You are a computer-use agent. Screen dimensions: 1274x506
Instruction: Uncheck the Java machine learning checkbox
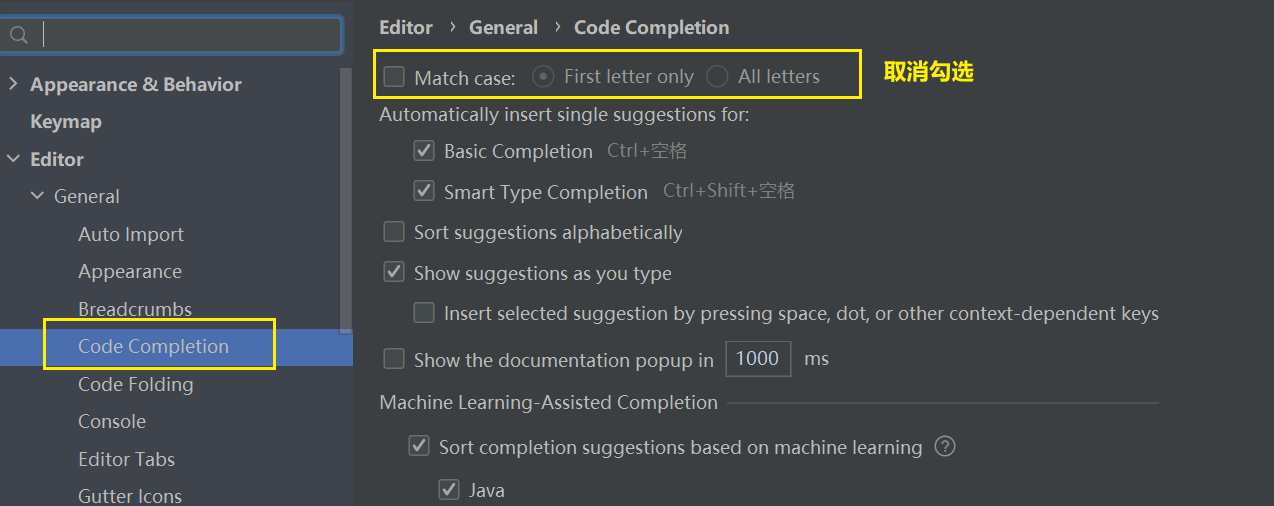point(449,490)
